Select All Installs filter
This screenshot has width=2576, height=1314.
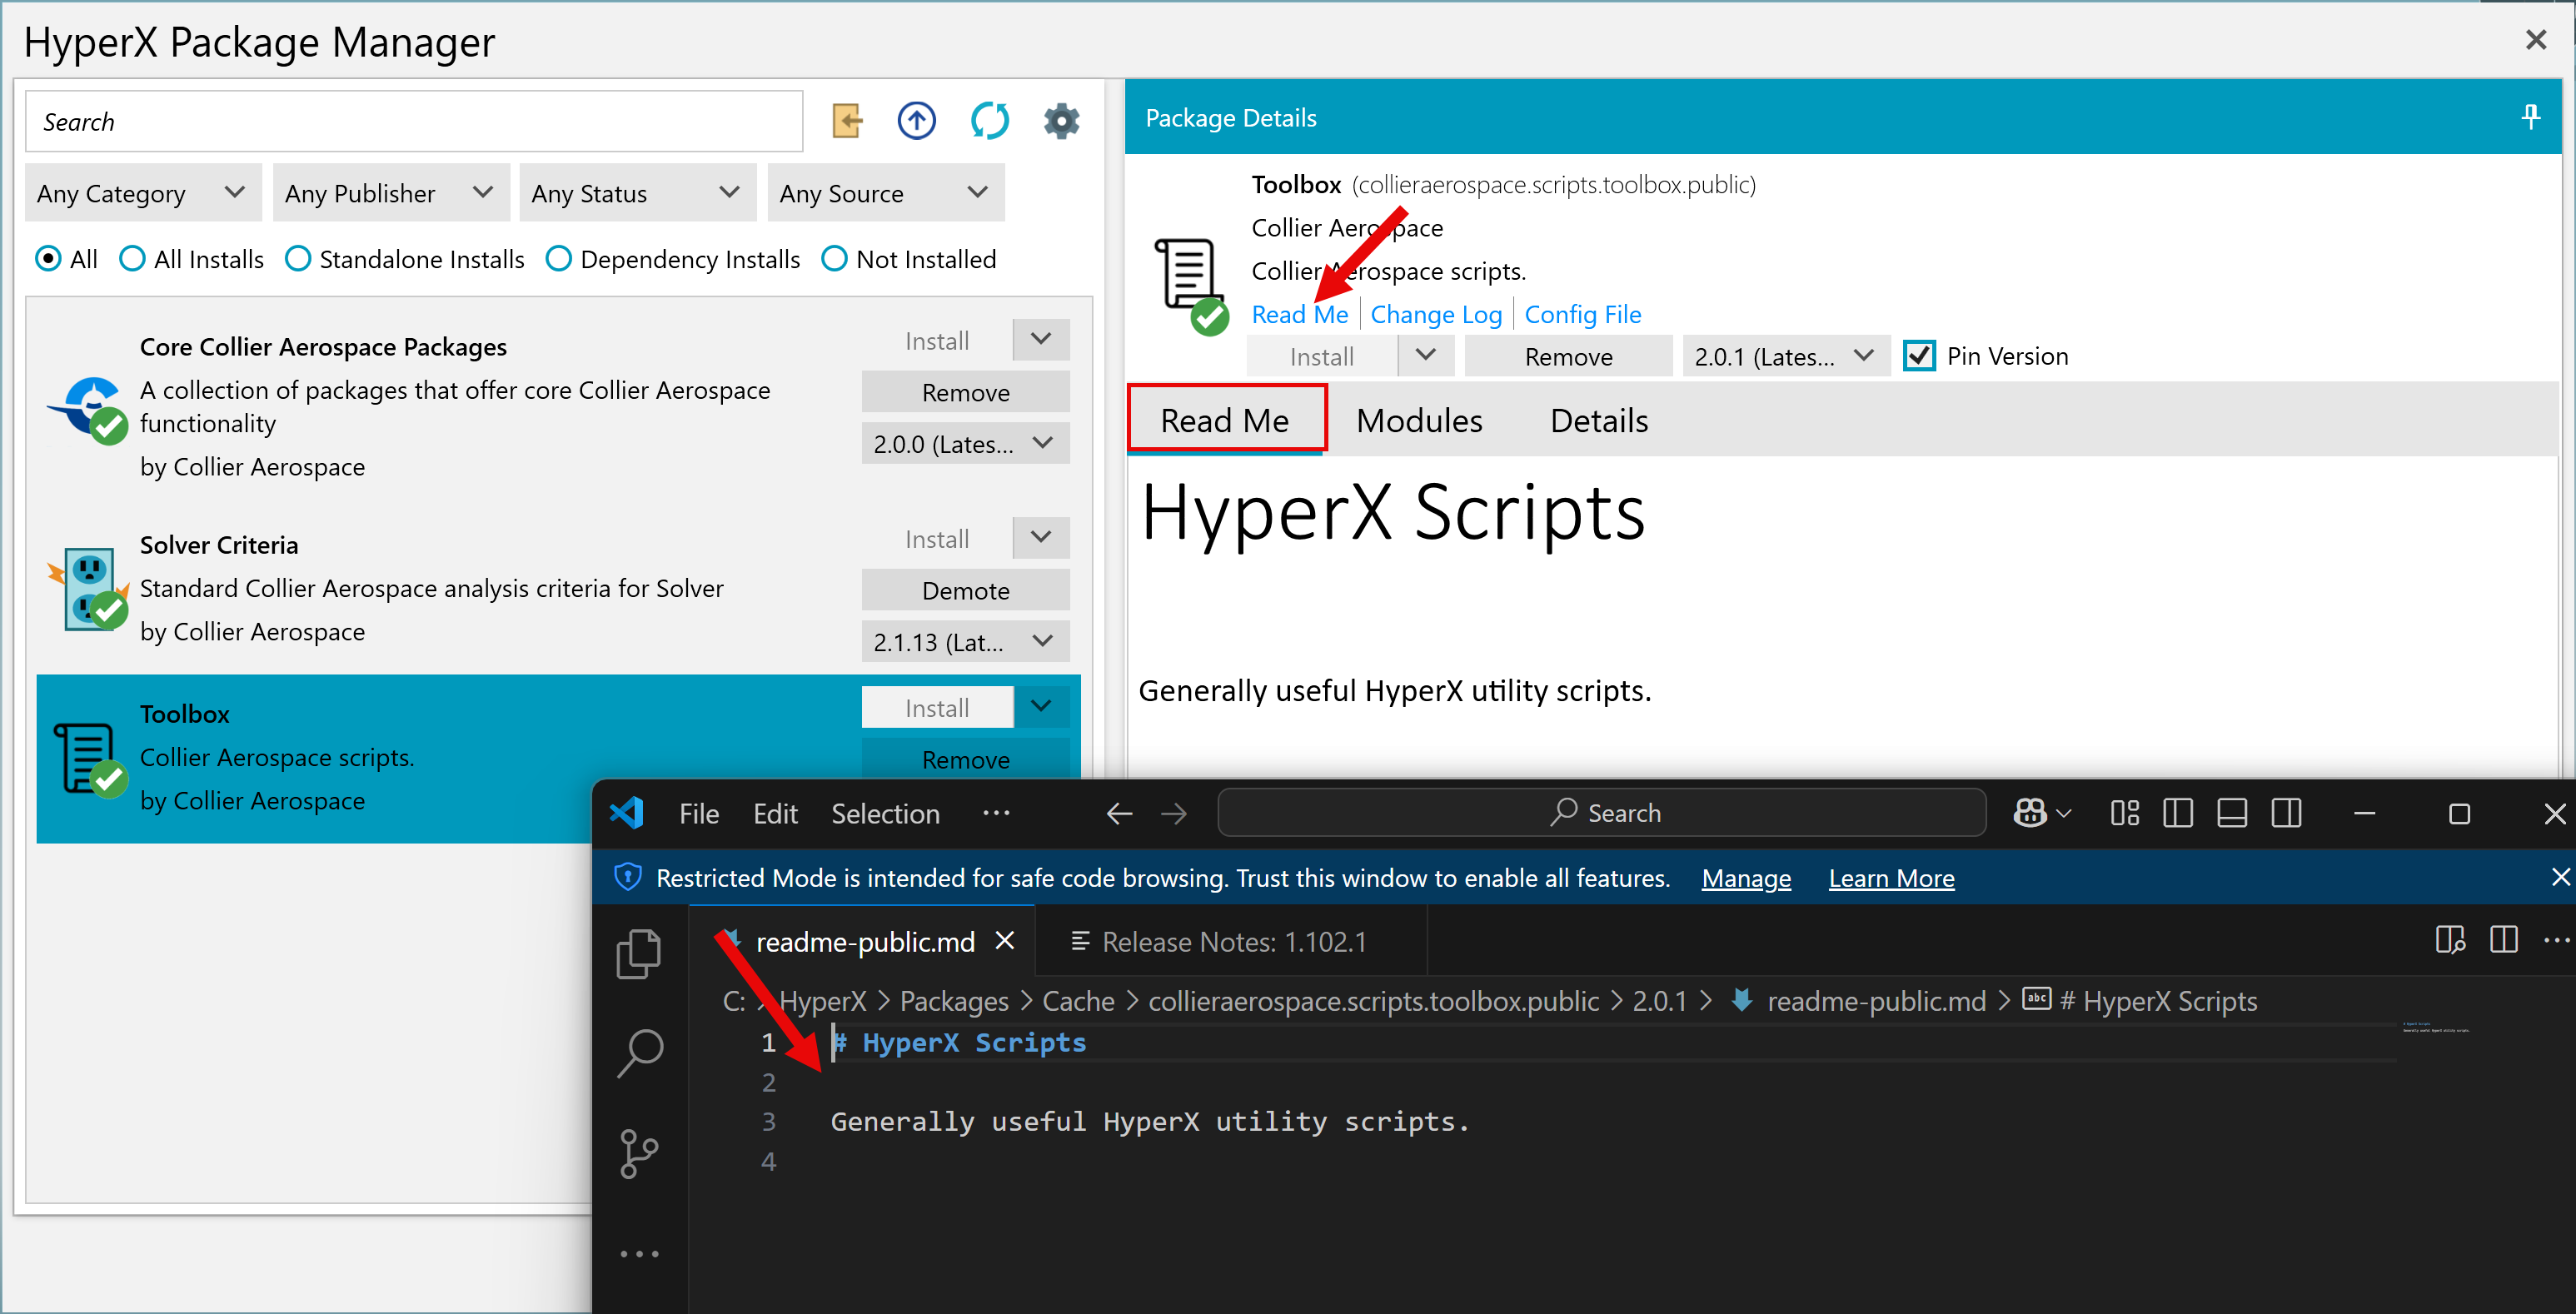click(x=132, y=259)
